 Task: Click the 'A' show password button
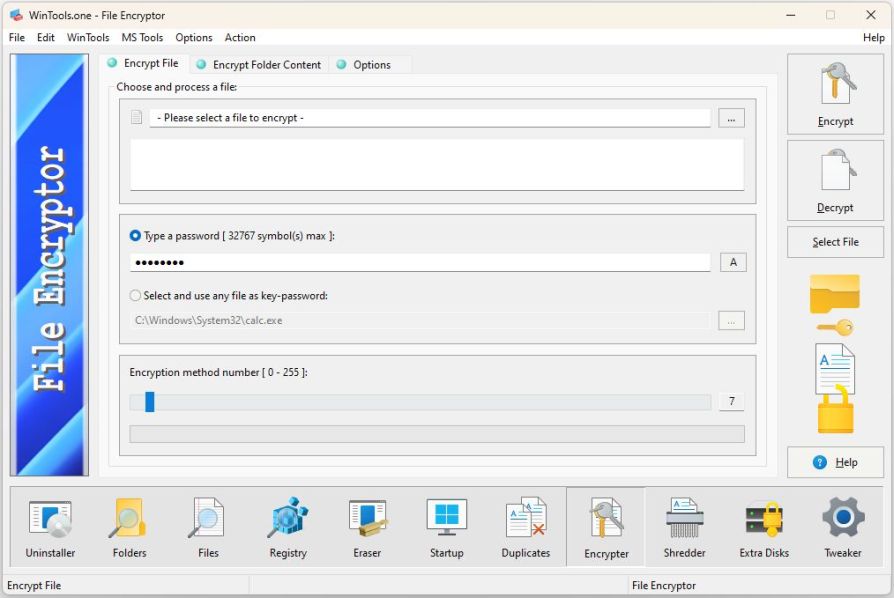[733, 262]
